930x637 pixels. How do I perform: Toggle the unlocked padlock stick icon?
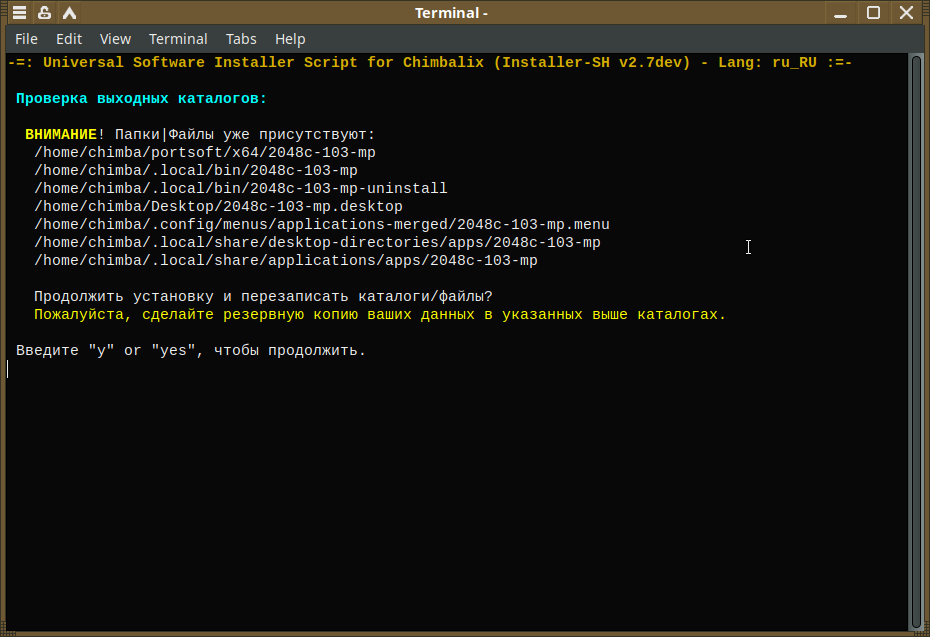tap(44, 12)
